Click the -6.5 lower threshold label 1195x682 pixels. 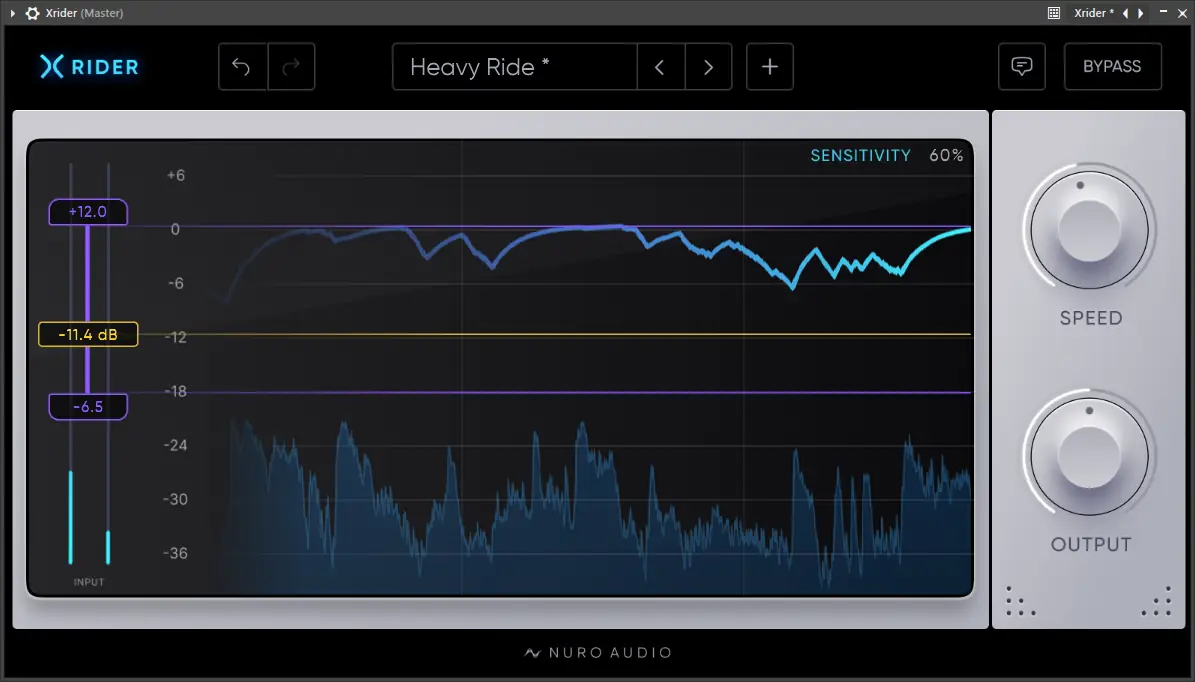[88, 406]
